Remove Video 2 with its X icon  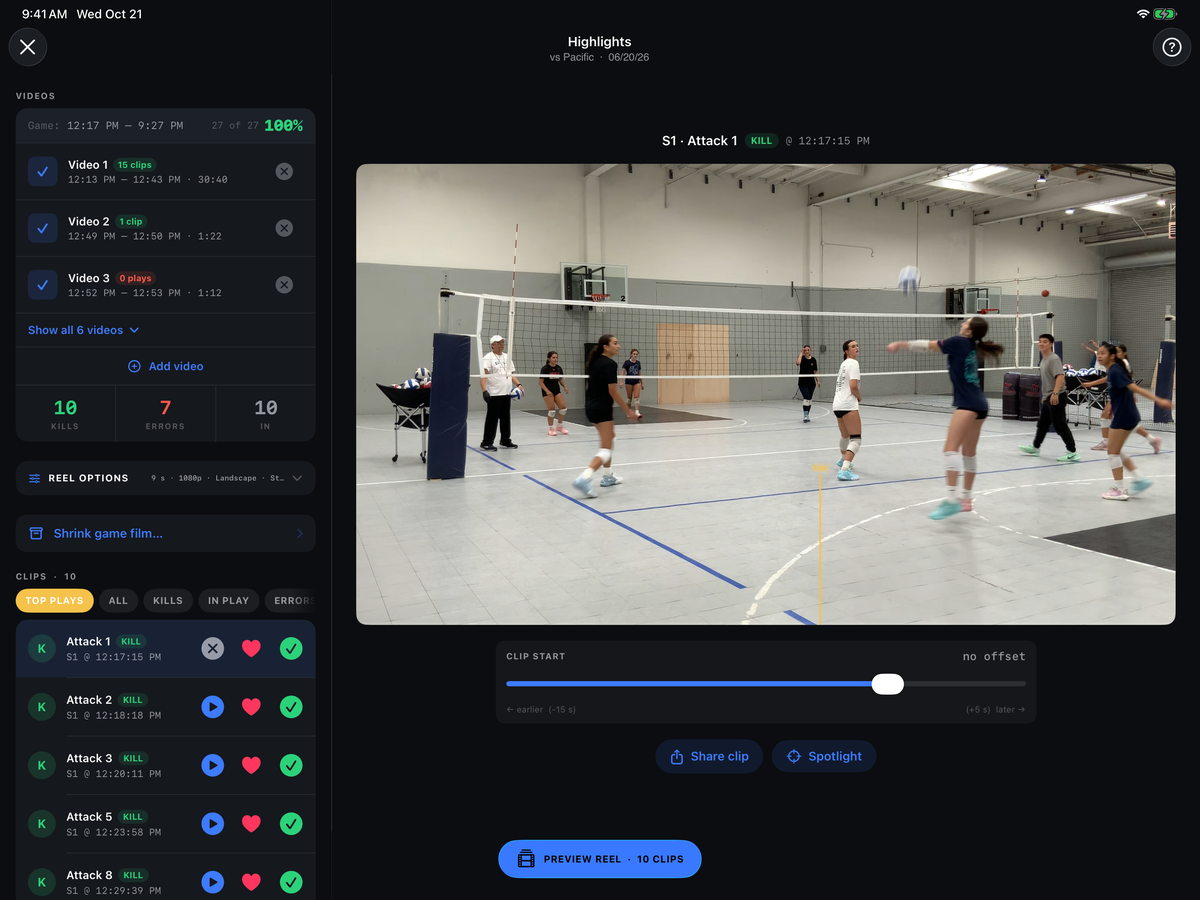(284, 228)
